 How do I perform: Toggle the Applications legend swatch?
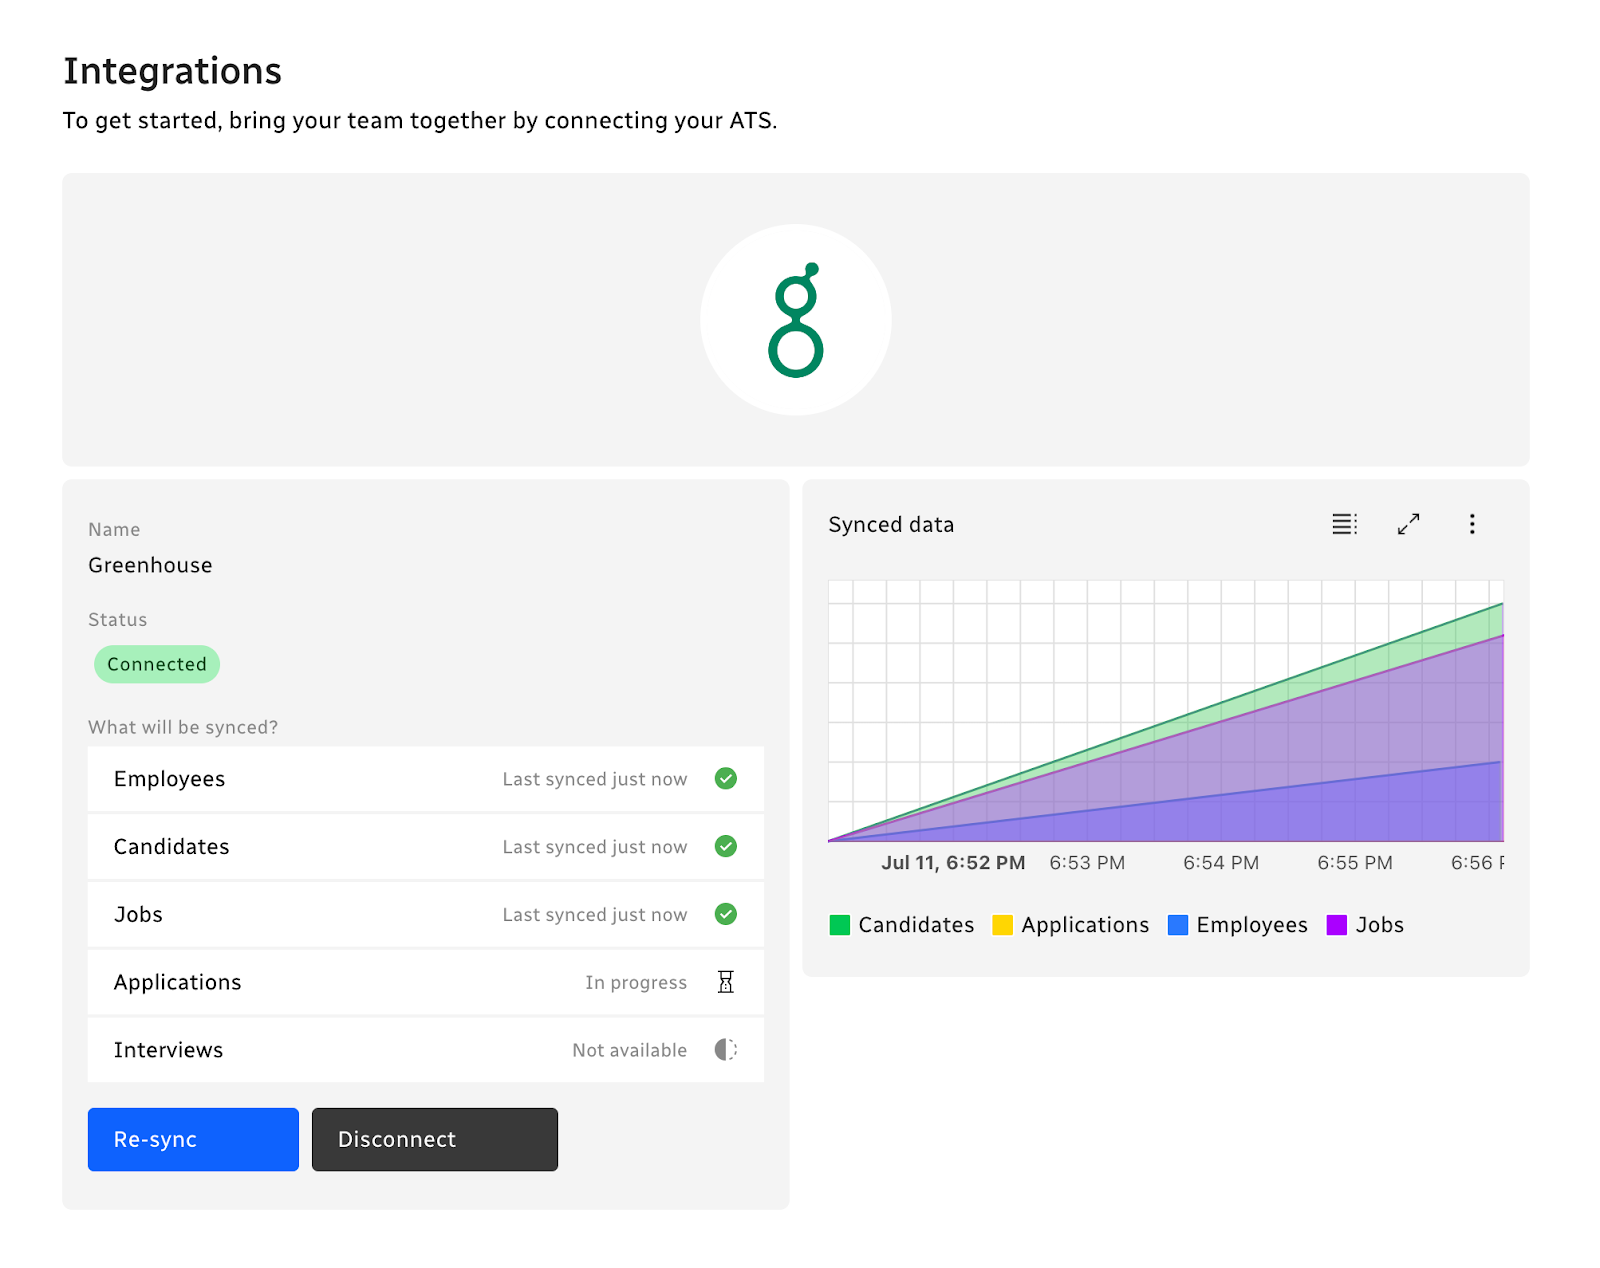pos(1002,925)
